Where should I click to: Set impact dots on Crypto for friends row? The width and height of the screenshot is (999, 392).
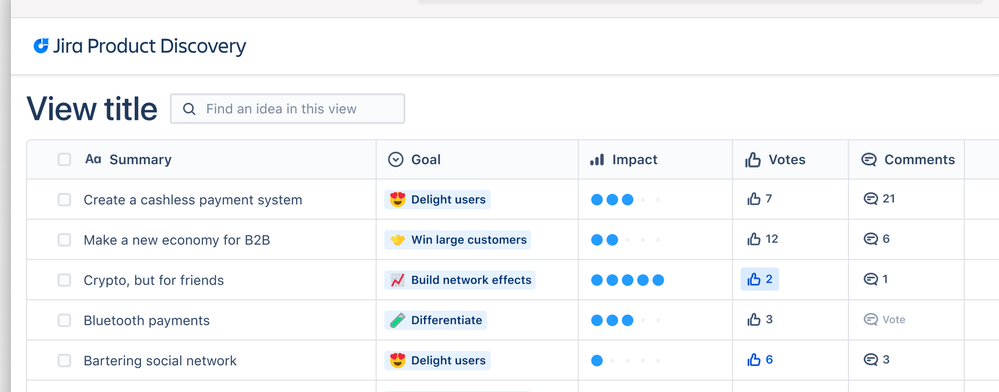pos(628,280)
